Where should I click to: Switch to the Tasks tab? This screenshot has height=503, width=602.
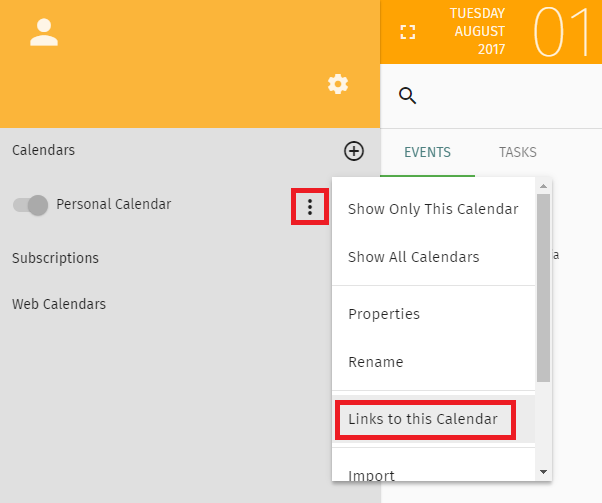tap(518, 152)
